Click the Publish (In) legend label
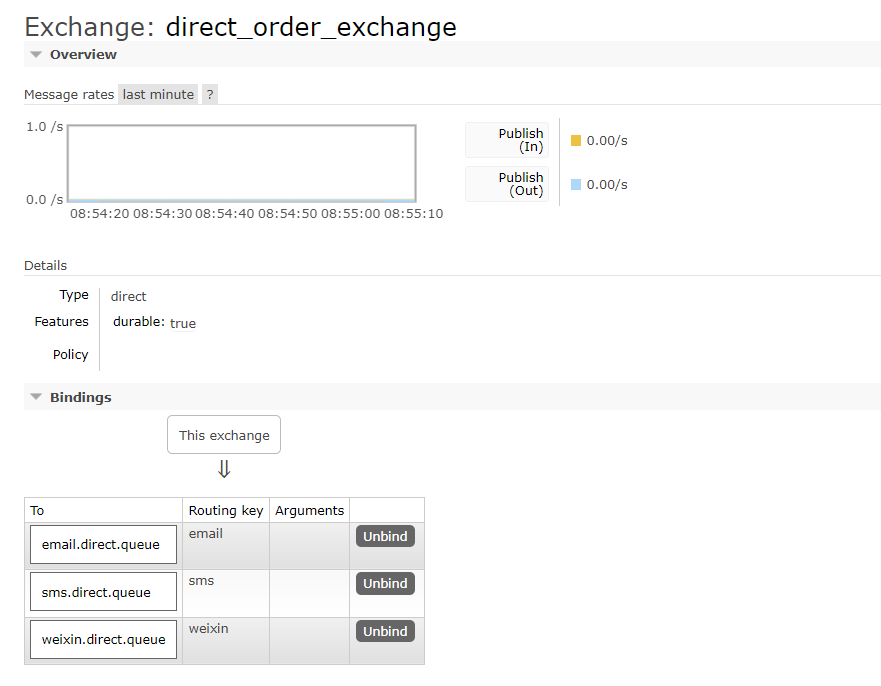This screenshot has width=881, height=686. (x=508, y=140)
